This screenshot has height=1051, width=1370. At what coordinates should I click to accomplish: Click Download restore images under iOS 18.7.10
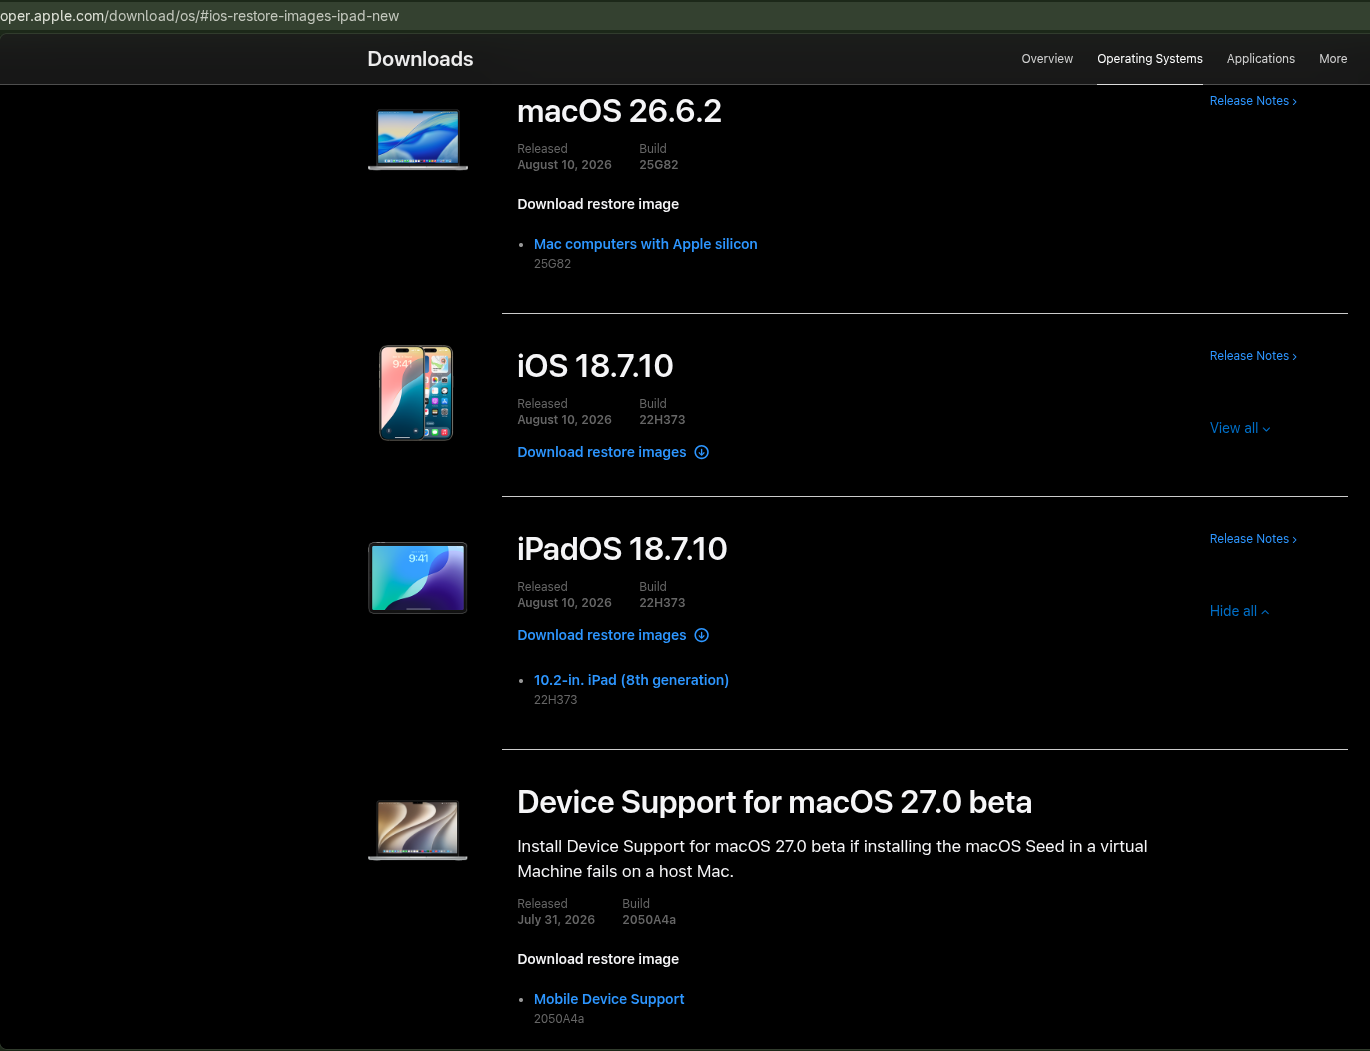point(602,452)
